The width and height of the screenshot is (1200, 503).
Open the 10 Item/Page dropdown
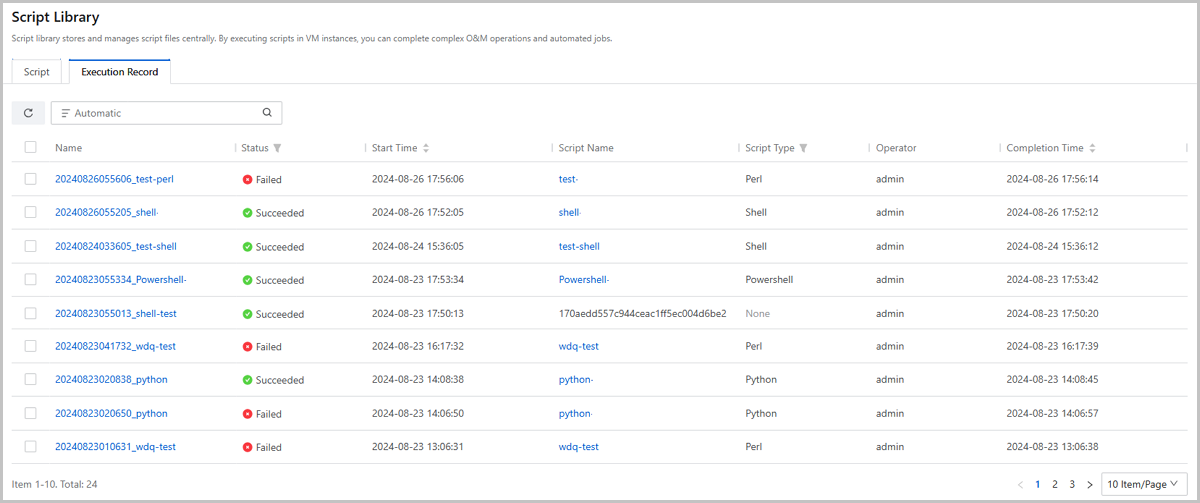(1144, 484)
